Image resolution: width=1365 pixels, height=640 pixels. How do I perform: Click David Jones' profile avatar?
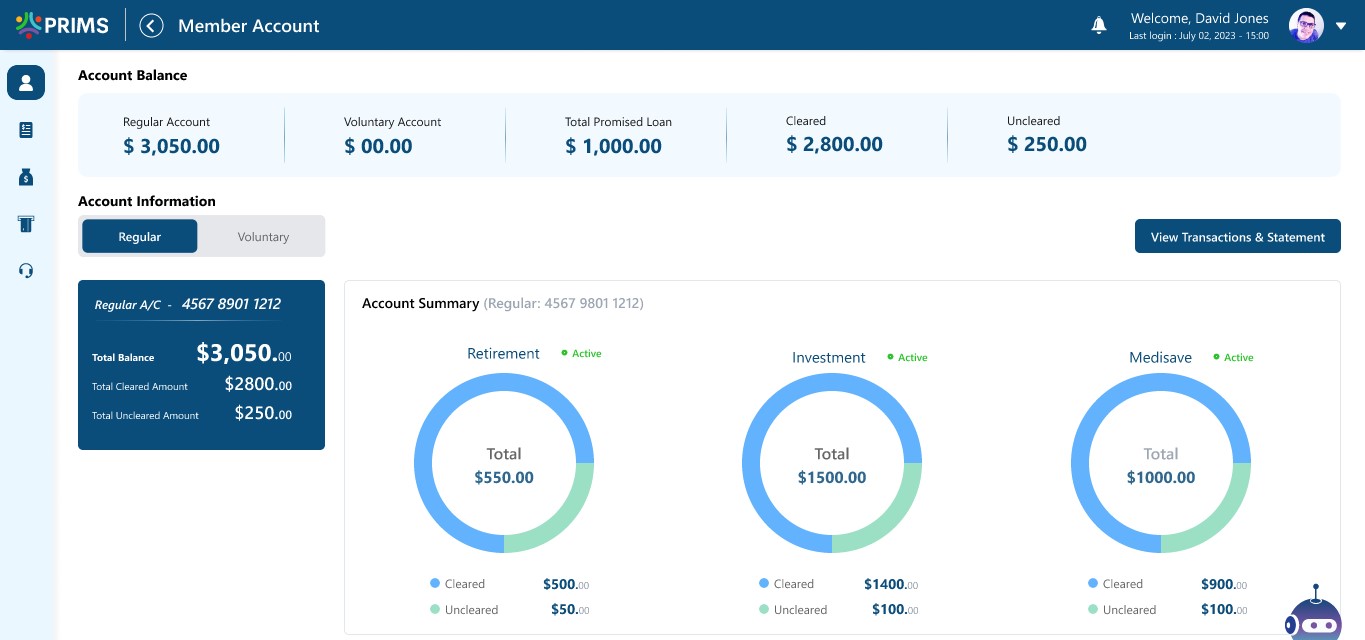pyautogui.click(x=1306, y=26)
